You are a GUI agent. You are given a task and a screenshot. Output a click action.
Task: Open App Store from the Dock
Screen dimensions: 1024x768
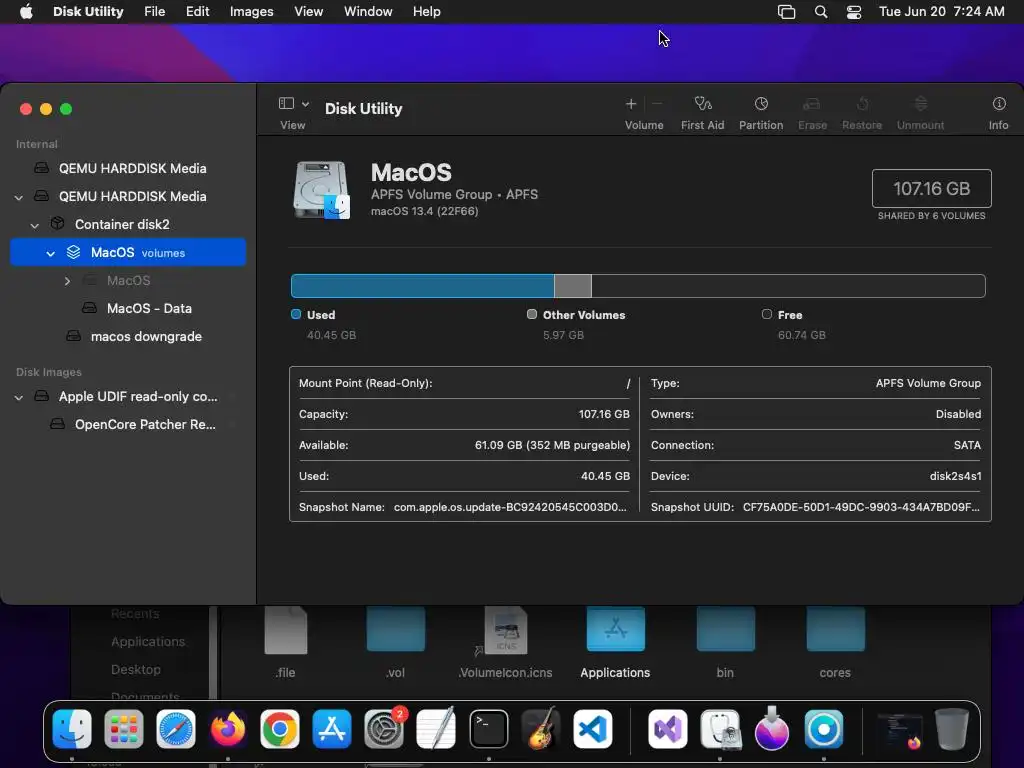click(x=332, y=729)
